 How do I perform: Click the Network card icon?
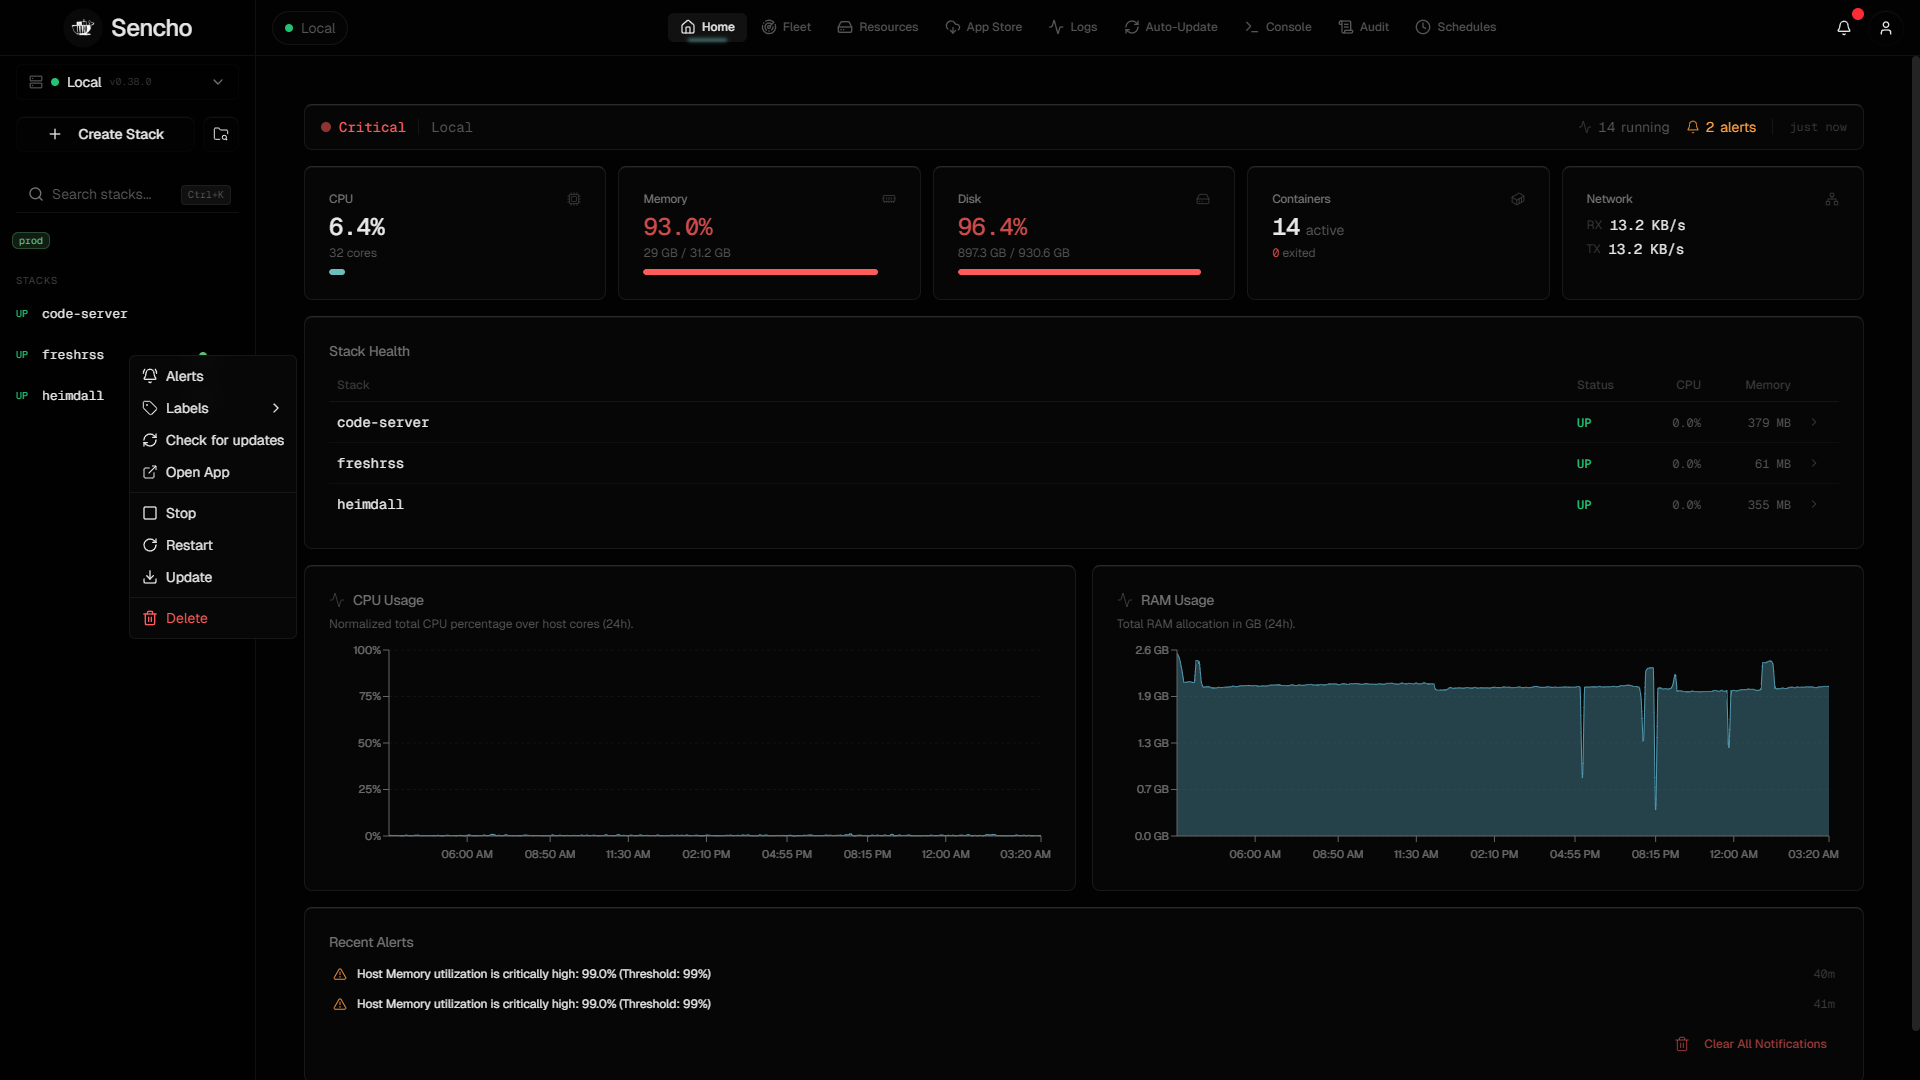(1832, 199)
